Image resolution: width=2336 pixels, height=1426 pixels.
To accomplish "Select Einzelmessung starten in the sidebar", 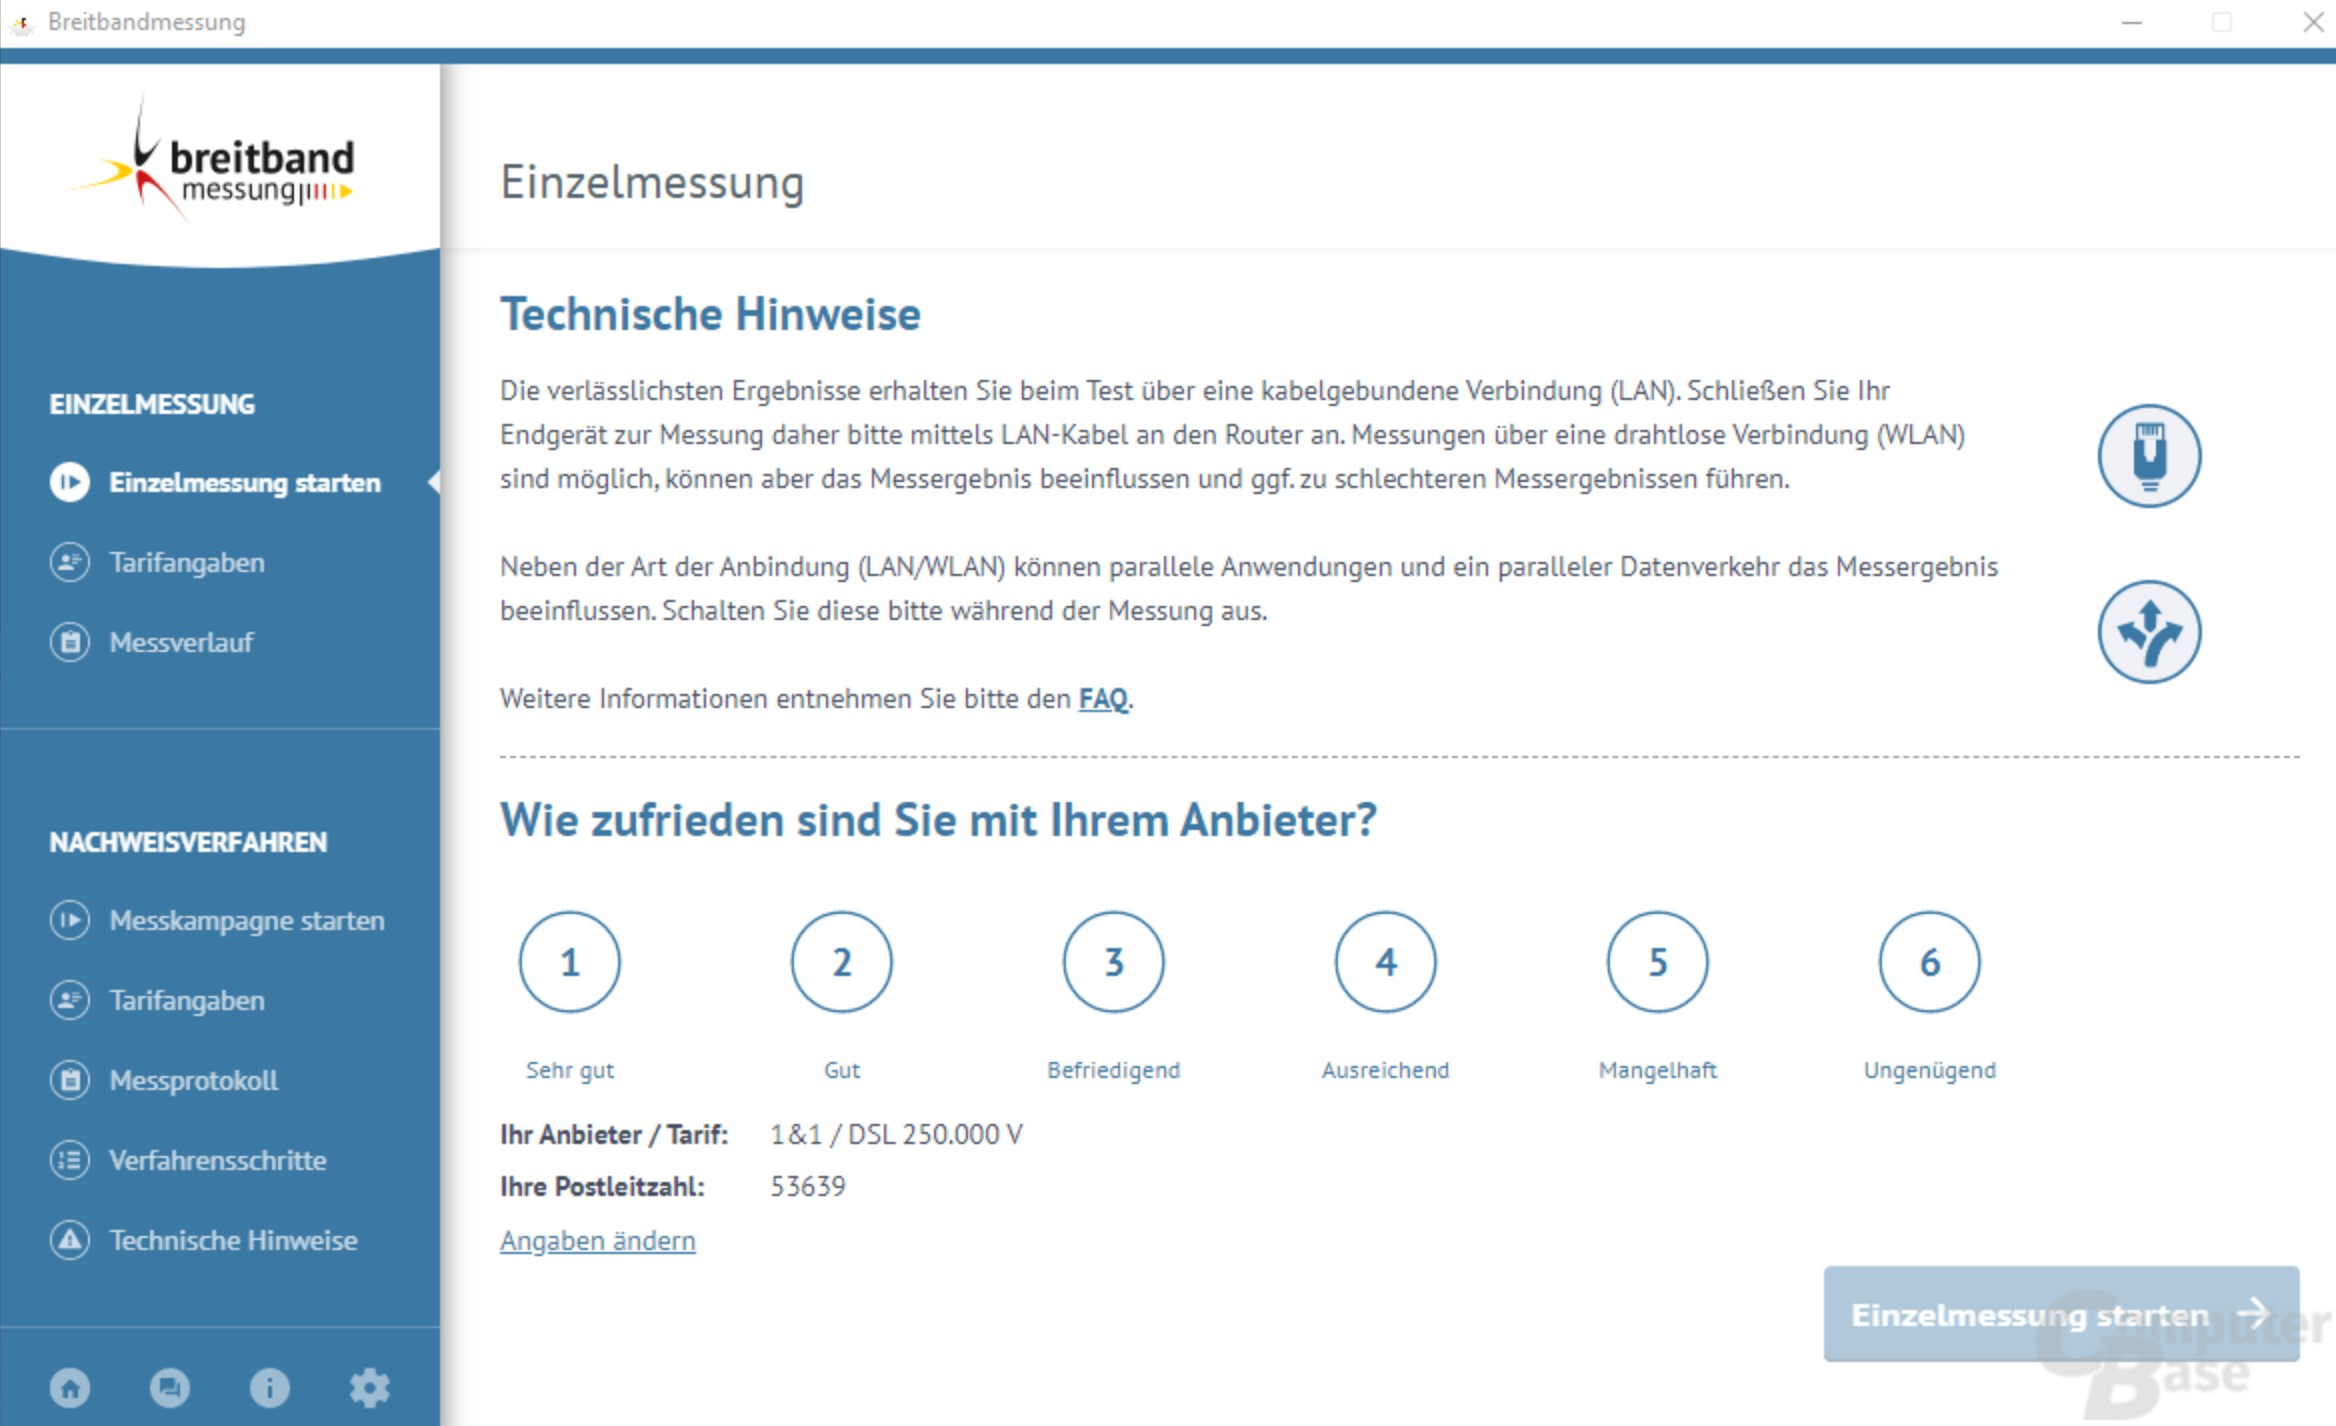I will [245, 483].
